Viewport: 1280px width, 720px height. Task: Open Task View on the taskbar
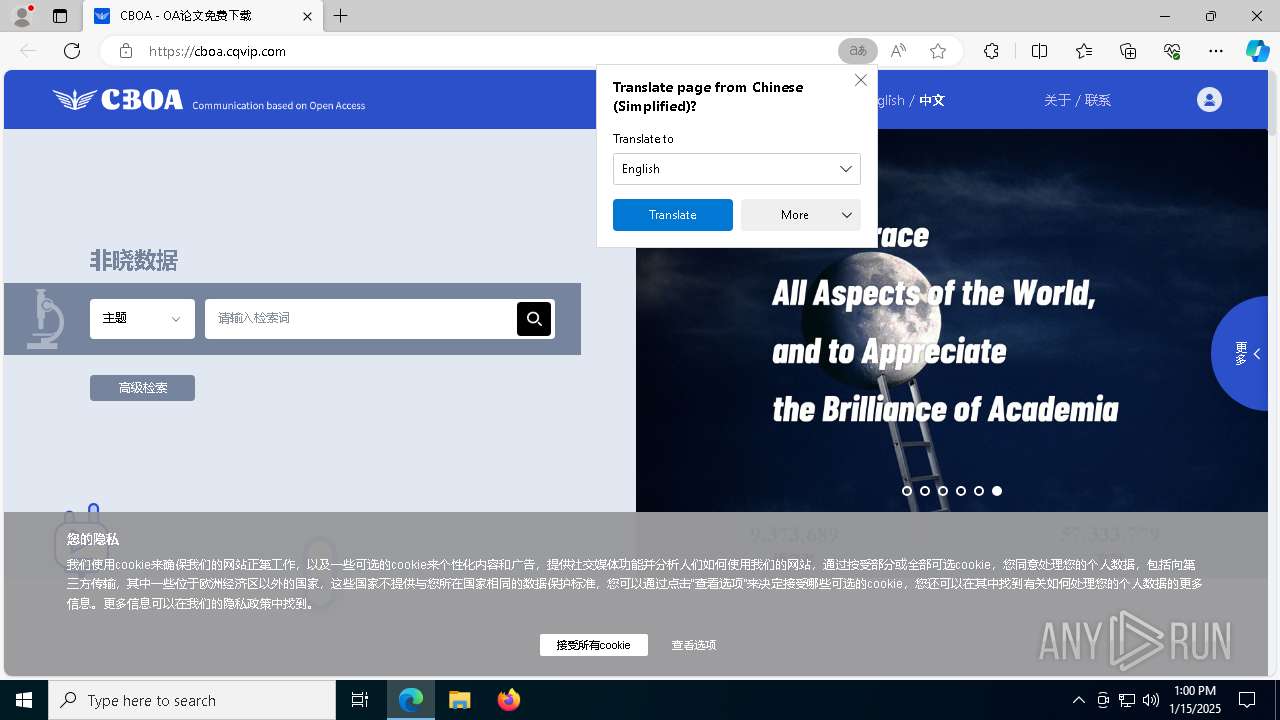point(360,700)
